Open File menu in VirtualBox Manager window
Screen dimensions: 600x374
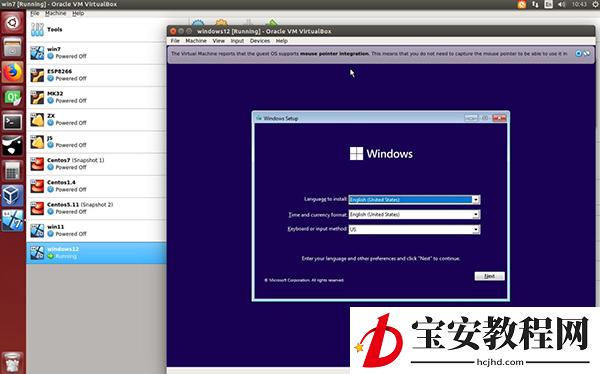pyautogui.click(x=35, y=13)
